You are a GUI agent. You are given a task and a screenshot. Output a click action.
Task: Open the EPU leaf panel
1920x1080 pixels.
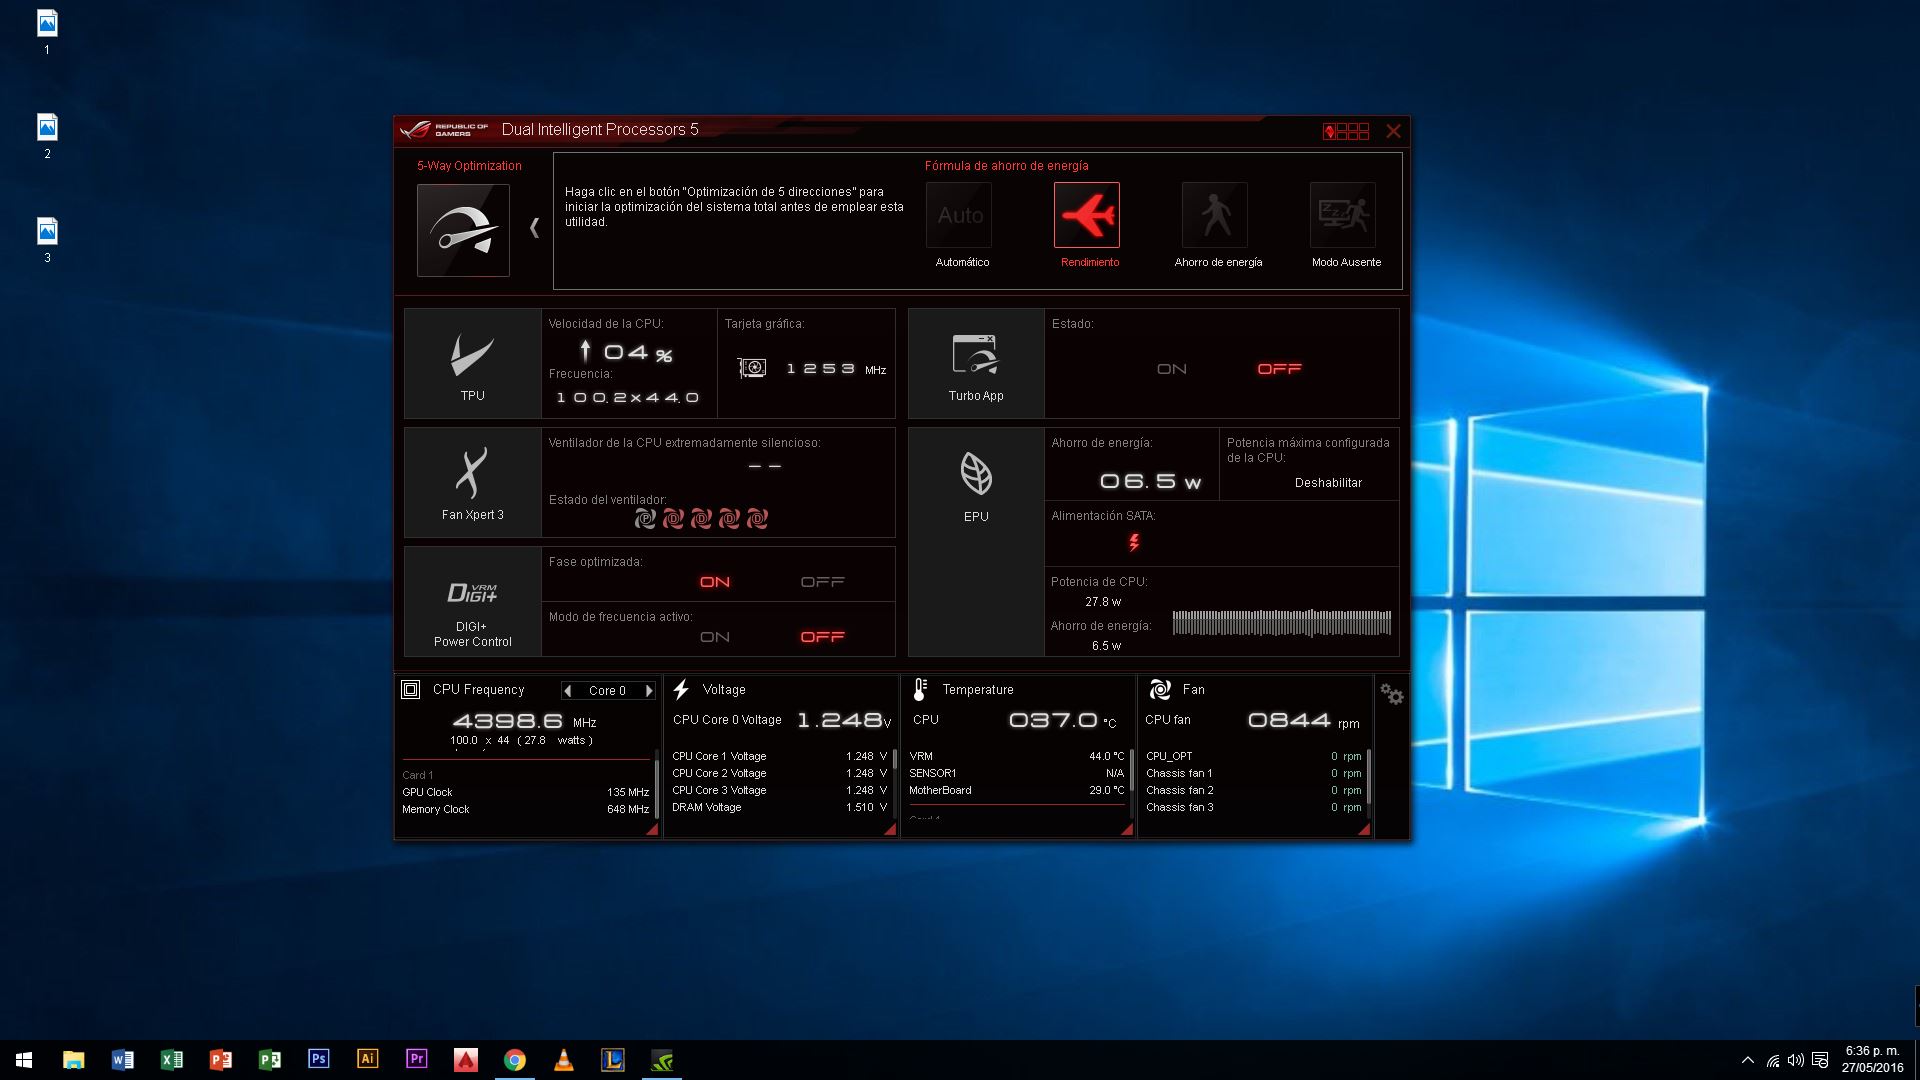pyautogui.click(x=976, y=485)
